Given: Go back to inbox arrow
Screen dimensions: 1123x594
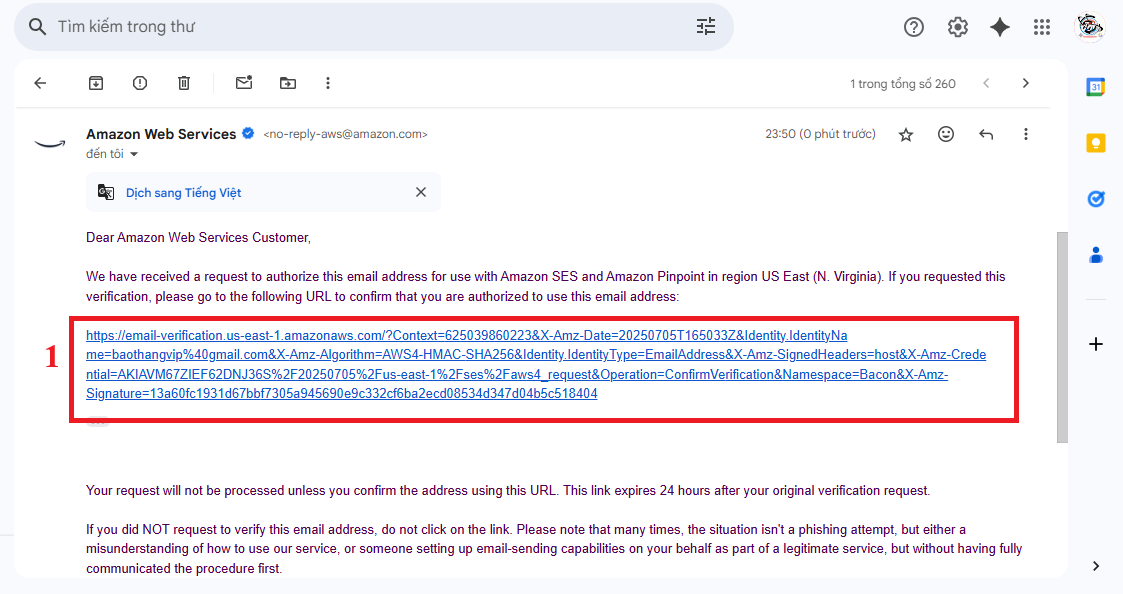Looking at the screenshot, I should [40, 83].
